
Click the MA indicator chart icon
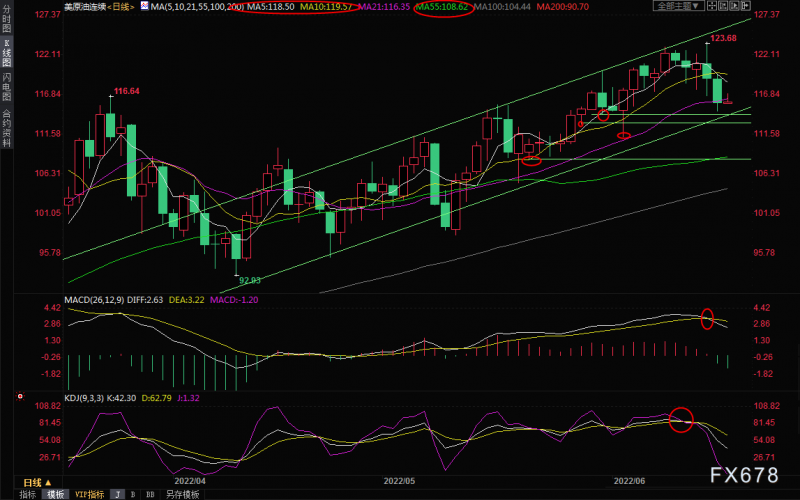[144, 7]
